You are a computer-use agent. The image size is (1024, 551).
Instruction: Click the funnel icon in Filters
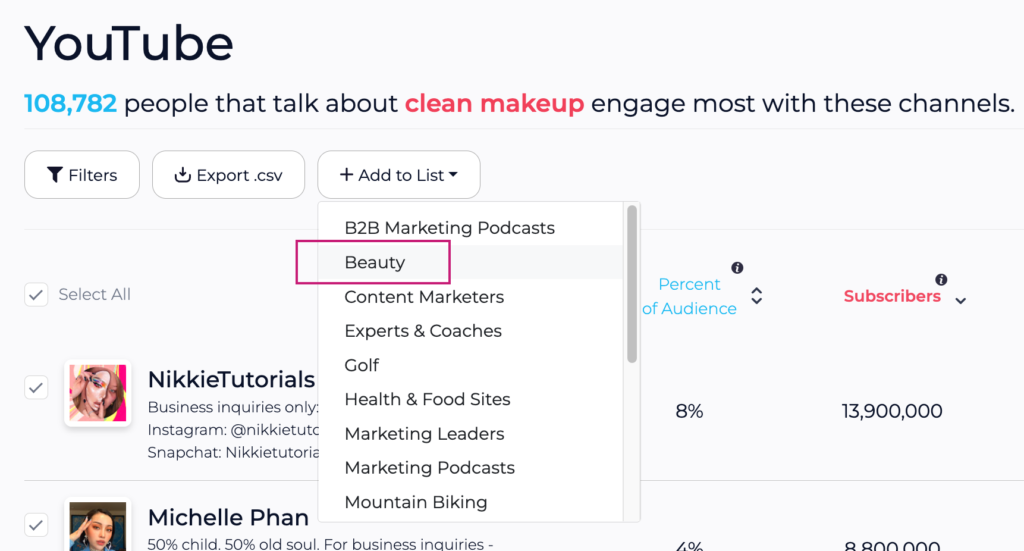tap(55, 174)
